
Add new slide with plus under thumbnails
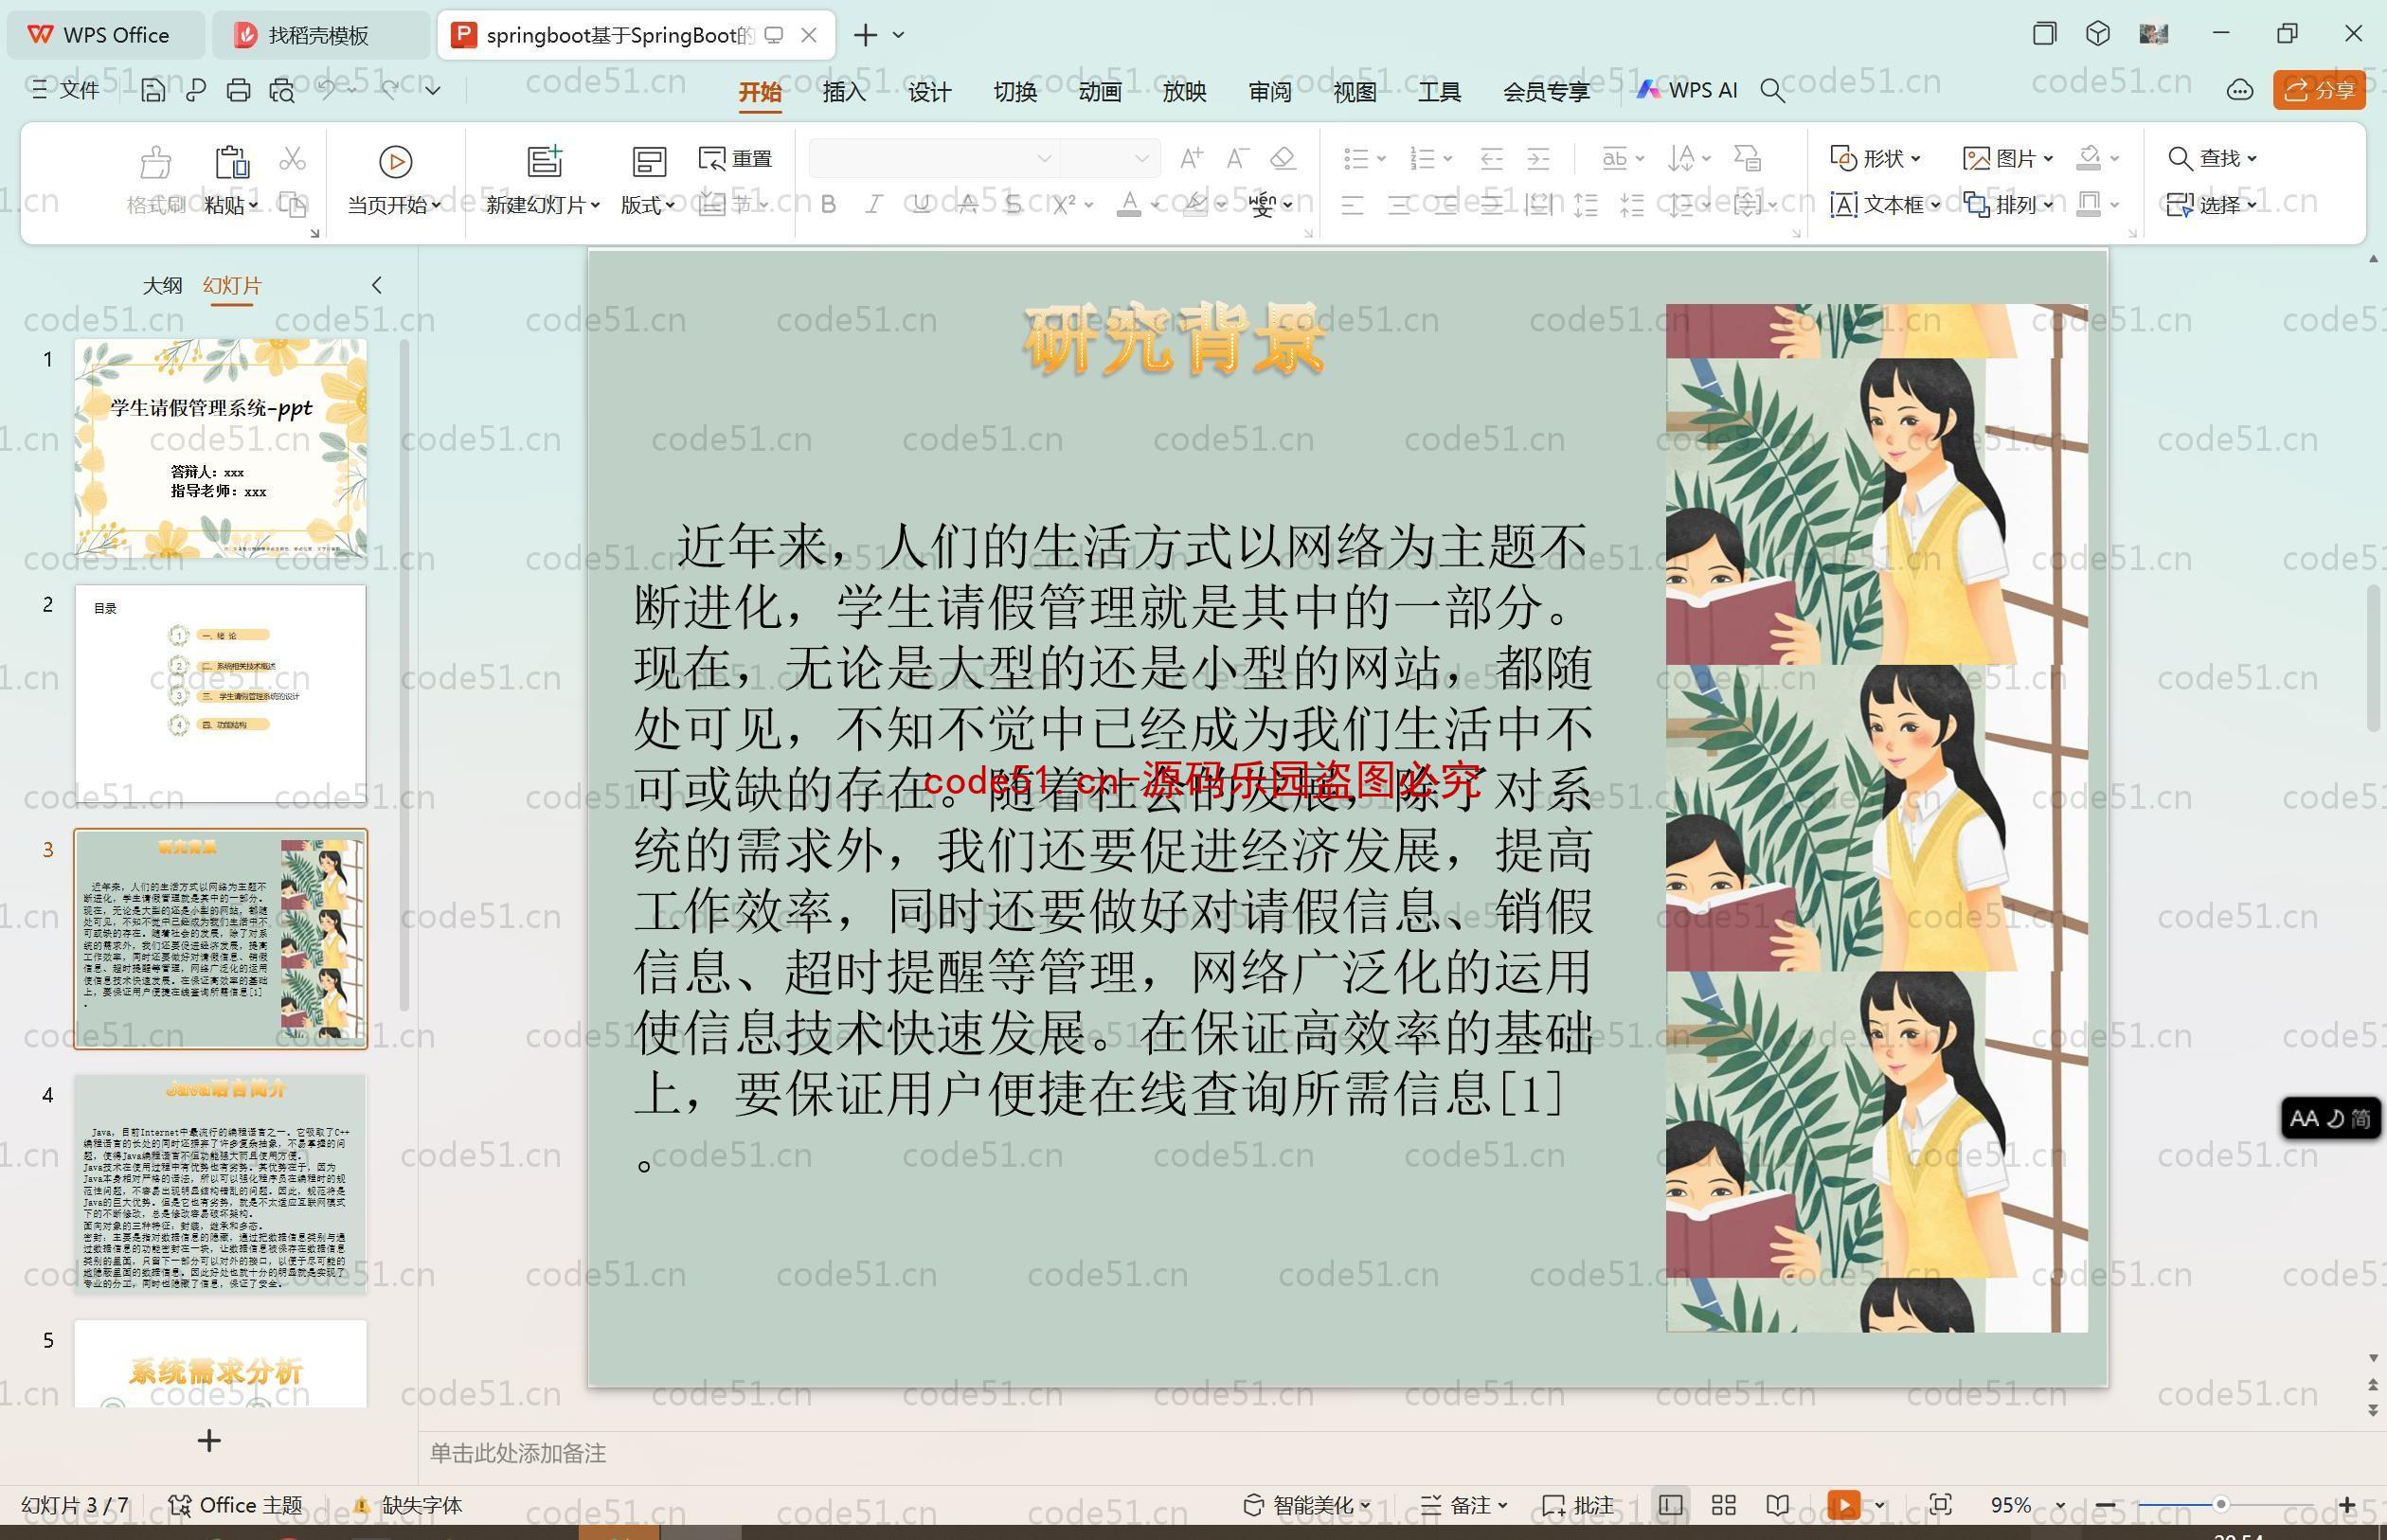209,1440
